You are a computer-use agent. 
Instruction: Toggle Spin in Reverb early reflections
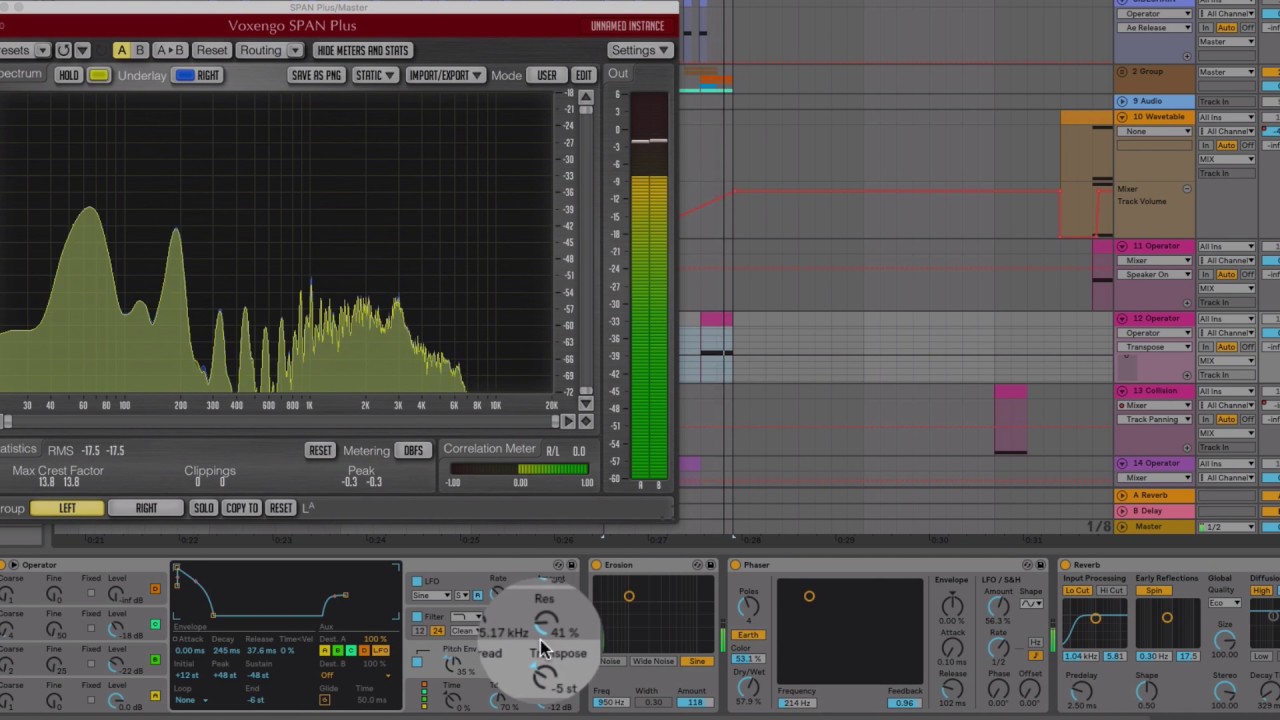tap(1154, 591)
